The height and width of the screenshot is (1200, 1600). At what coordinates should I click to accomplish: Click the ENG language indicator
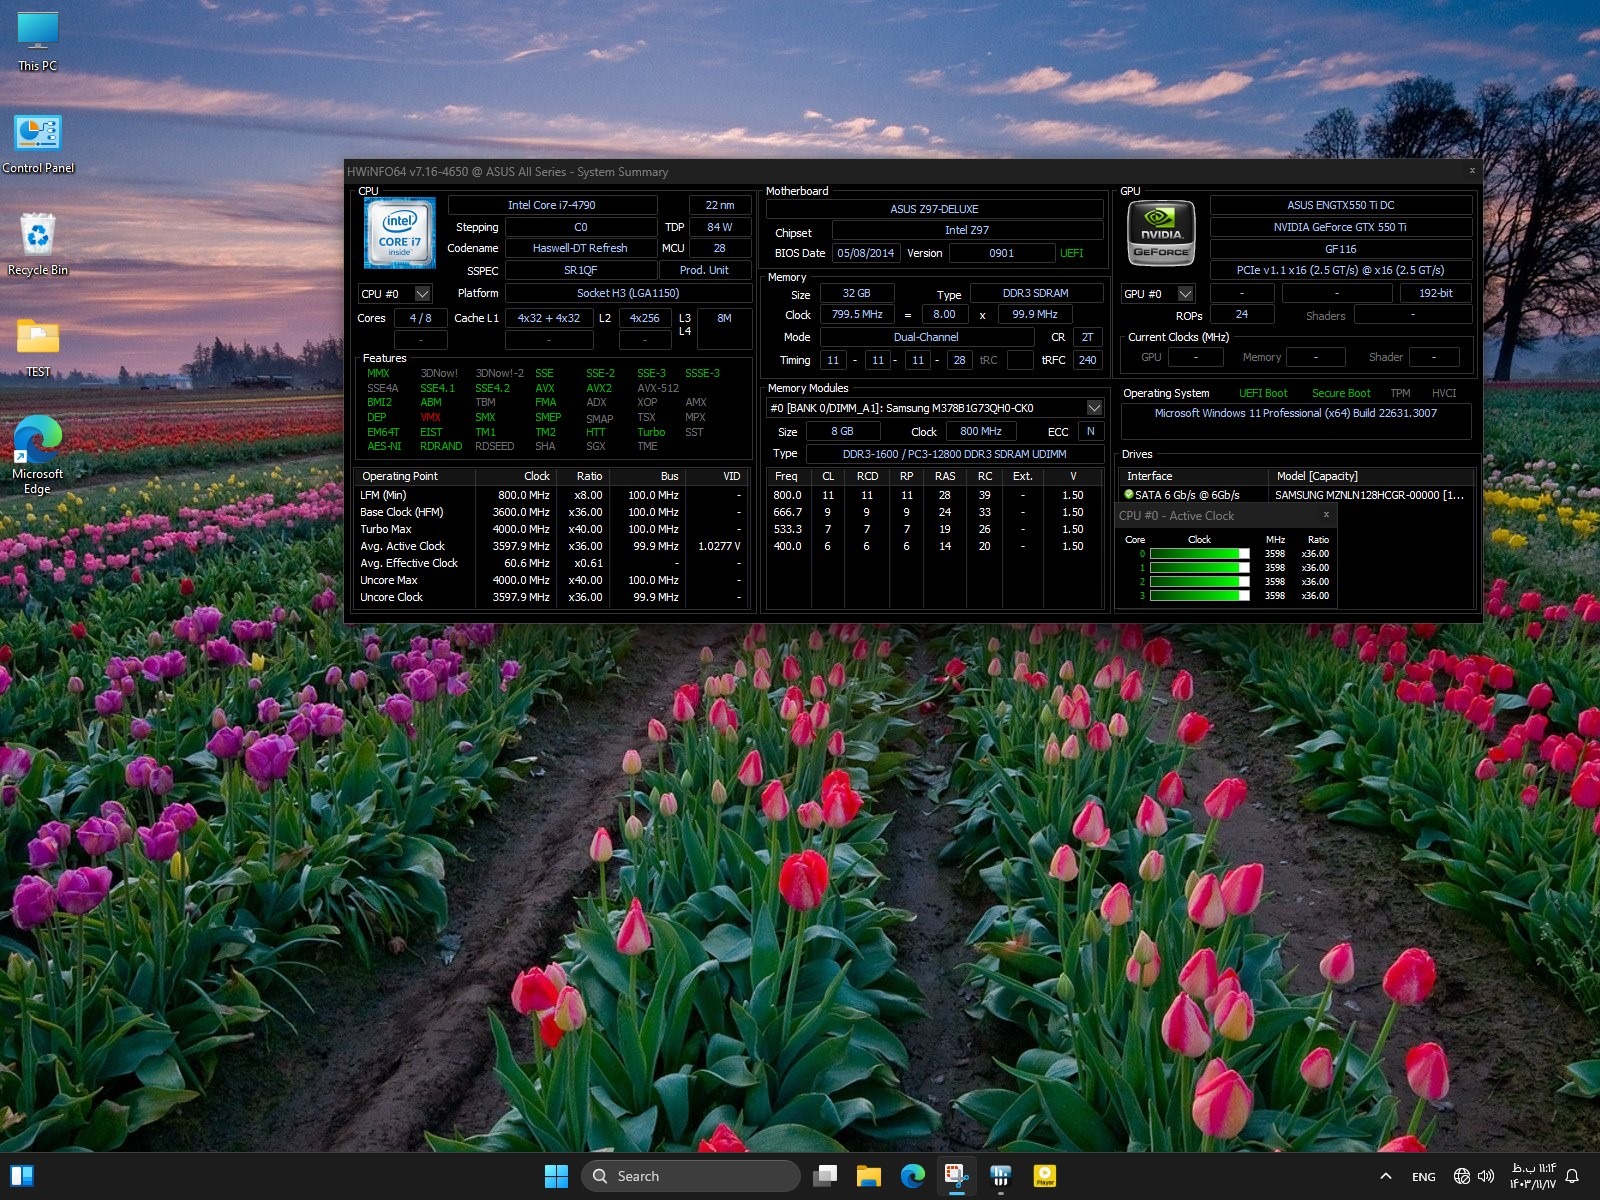click(1423, 1177)
